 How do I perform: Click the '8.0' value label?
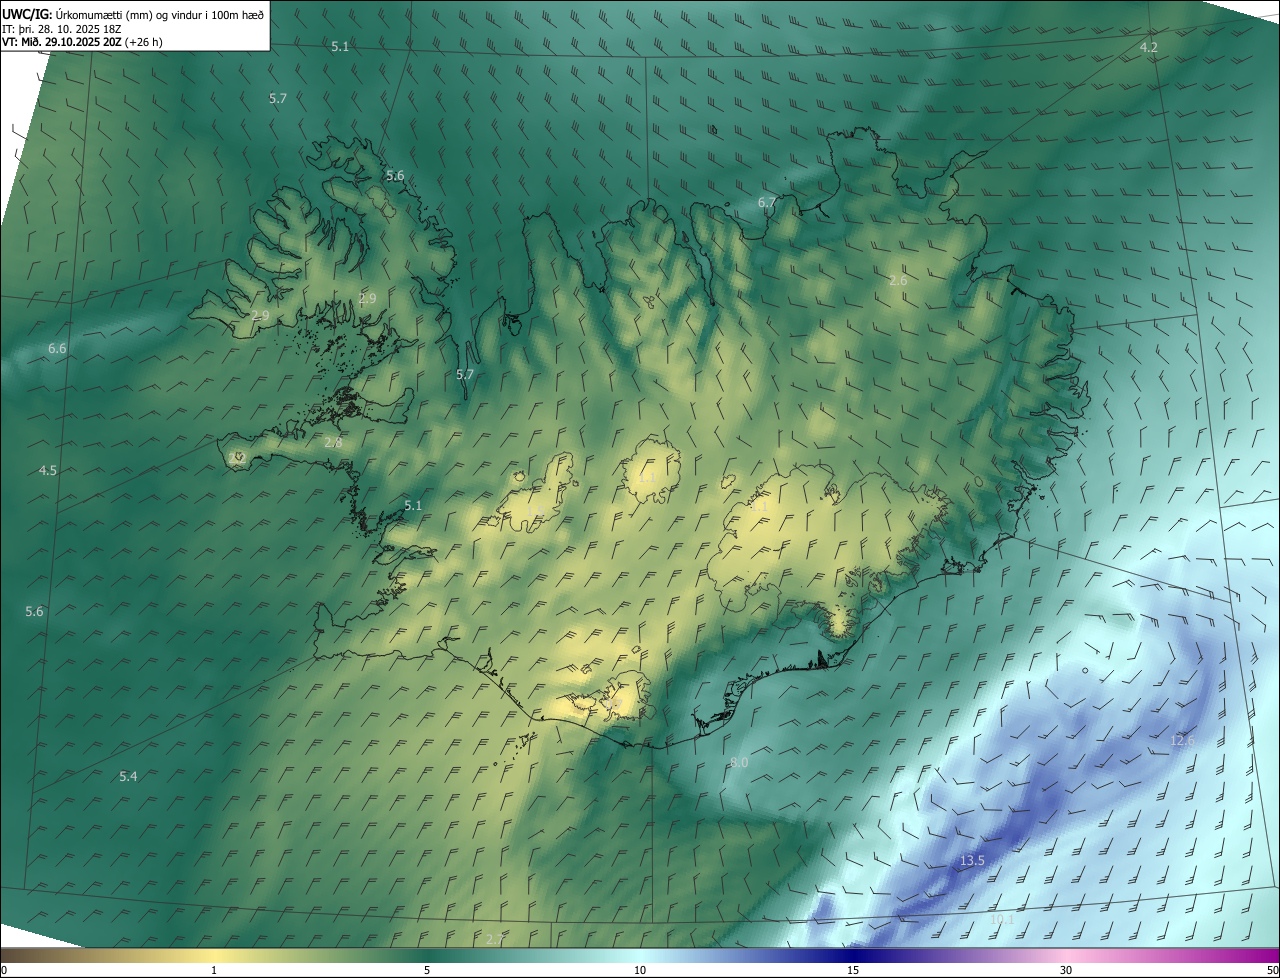(x=739, y=762)
